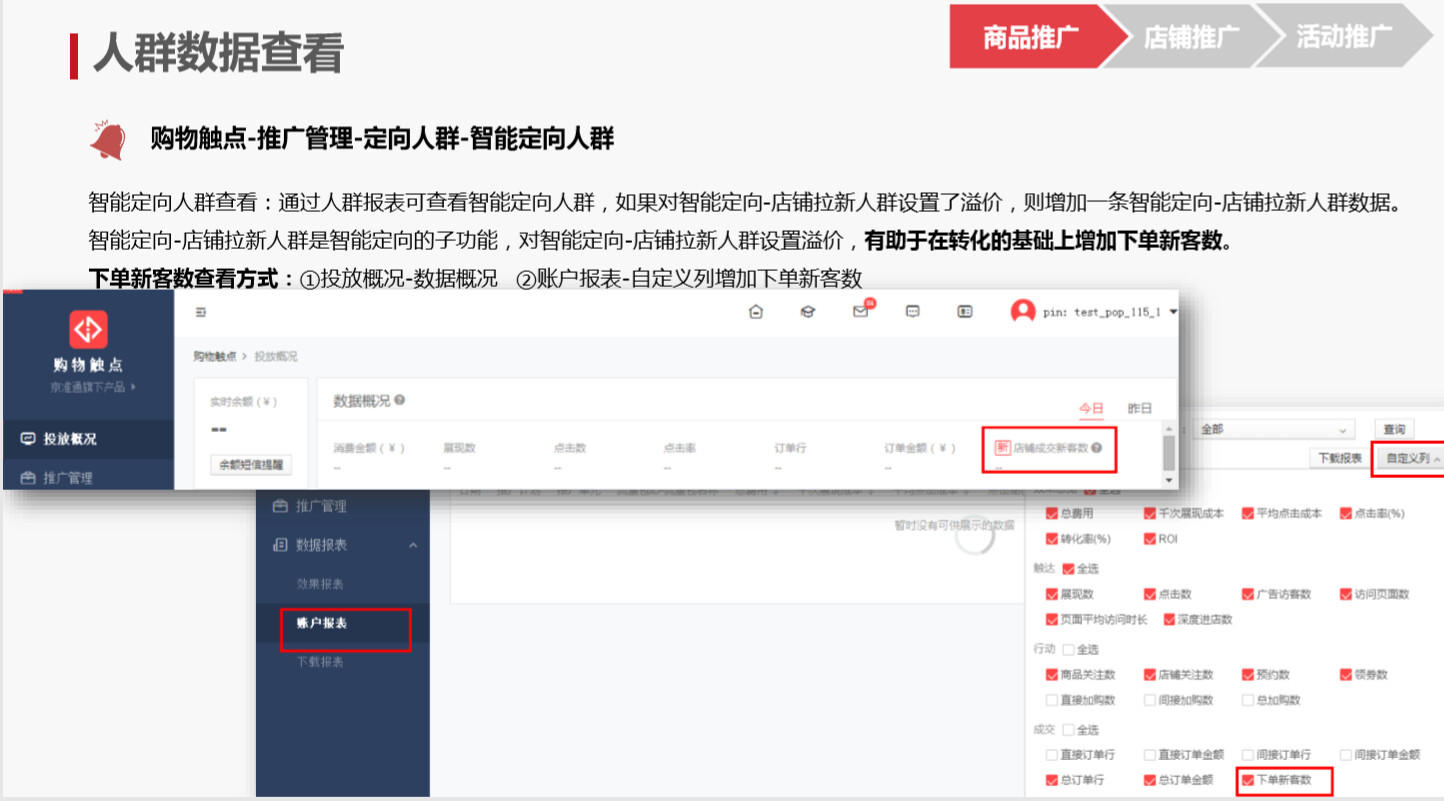Check the 全选 checkbox in the 成交 group
The height and width of the screenshot is (801, 1444).
[x=1068, y=730]
